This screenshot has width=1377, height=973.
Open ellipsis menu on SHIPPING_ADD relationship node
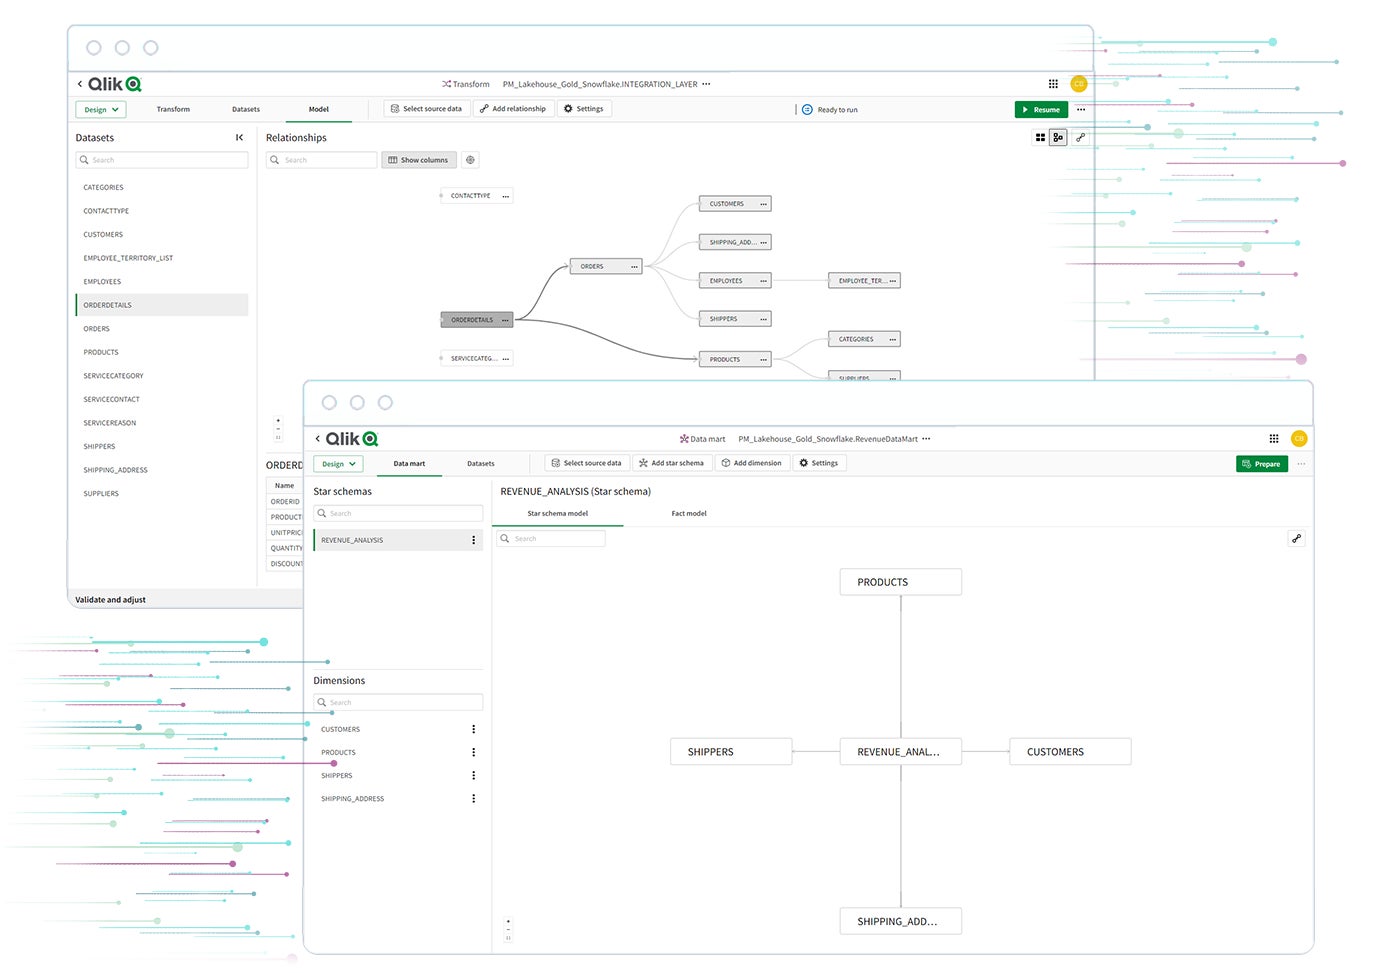click(763, 243)
